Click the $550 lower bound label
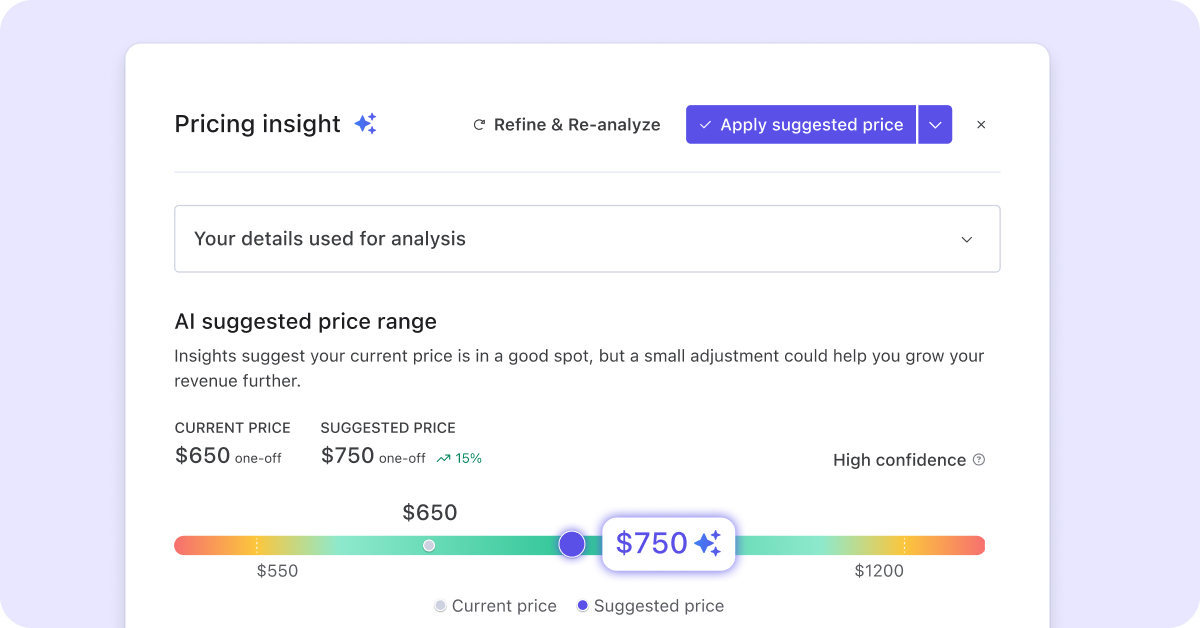This screenshot has height=628, width=1200. 277,571
